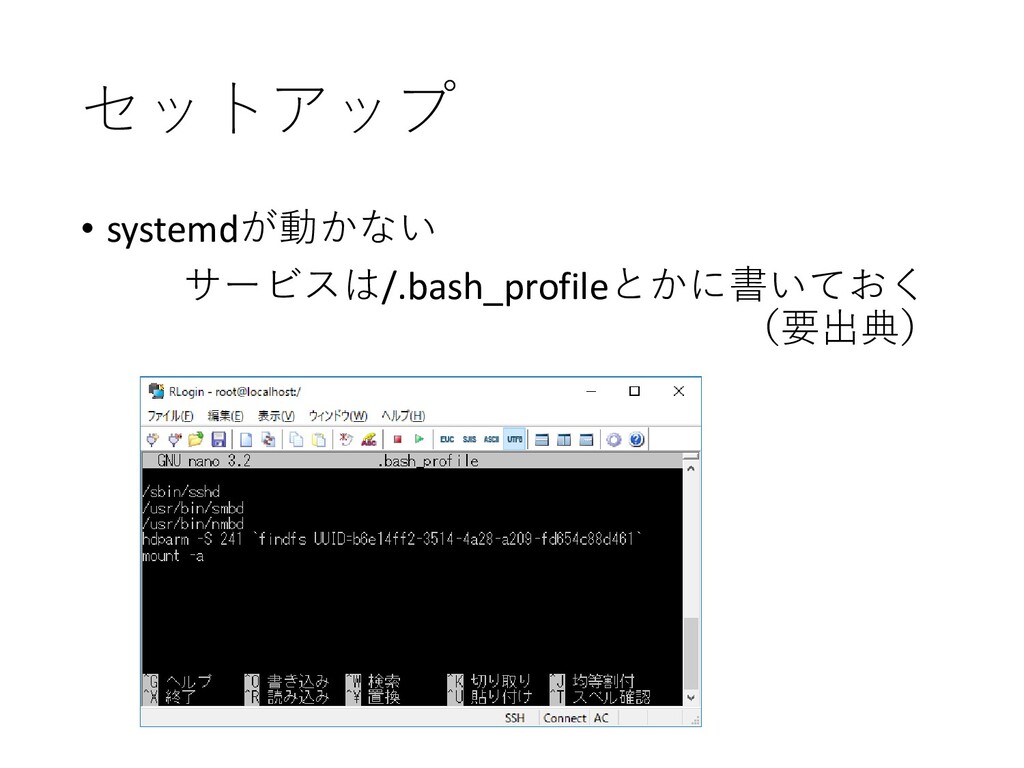Click the ABC pen icon

pyautogui.click(x=369, y=440)
